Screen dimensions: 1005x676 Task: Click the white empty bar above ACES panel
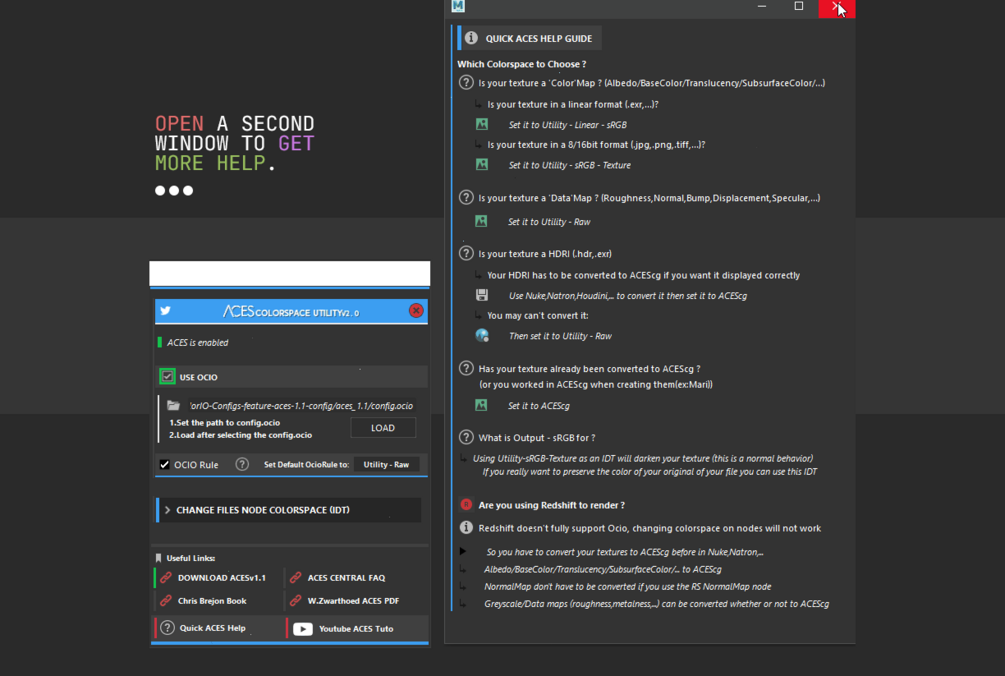click(x=290, y=273)
